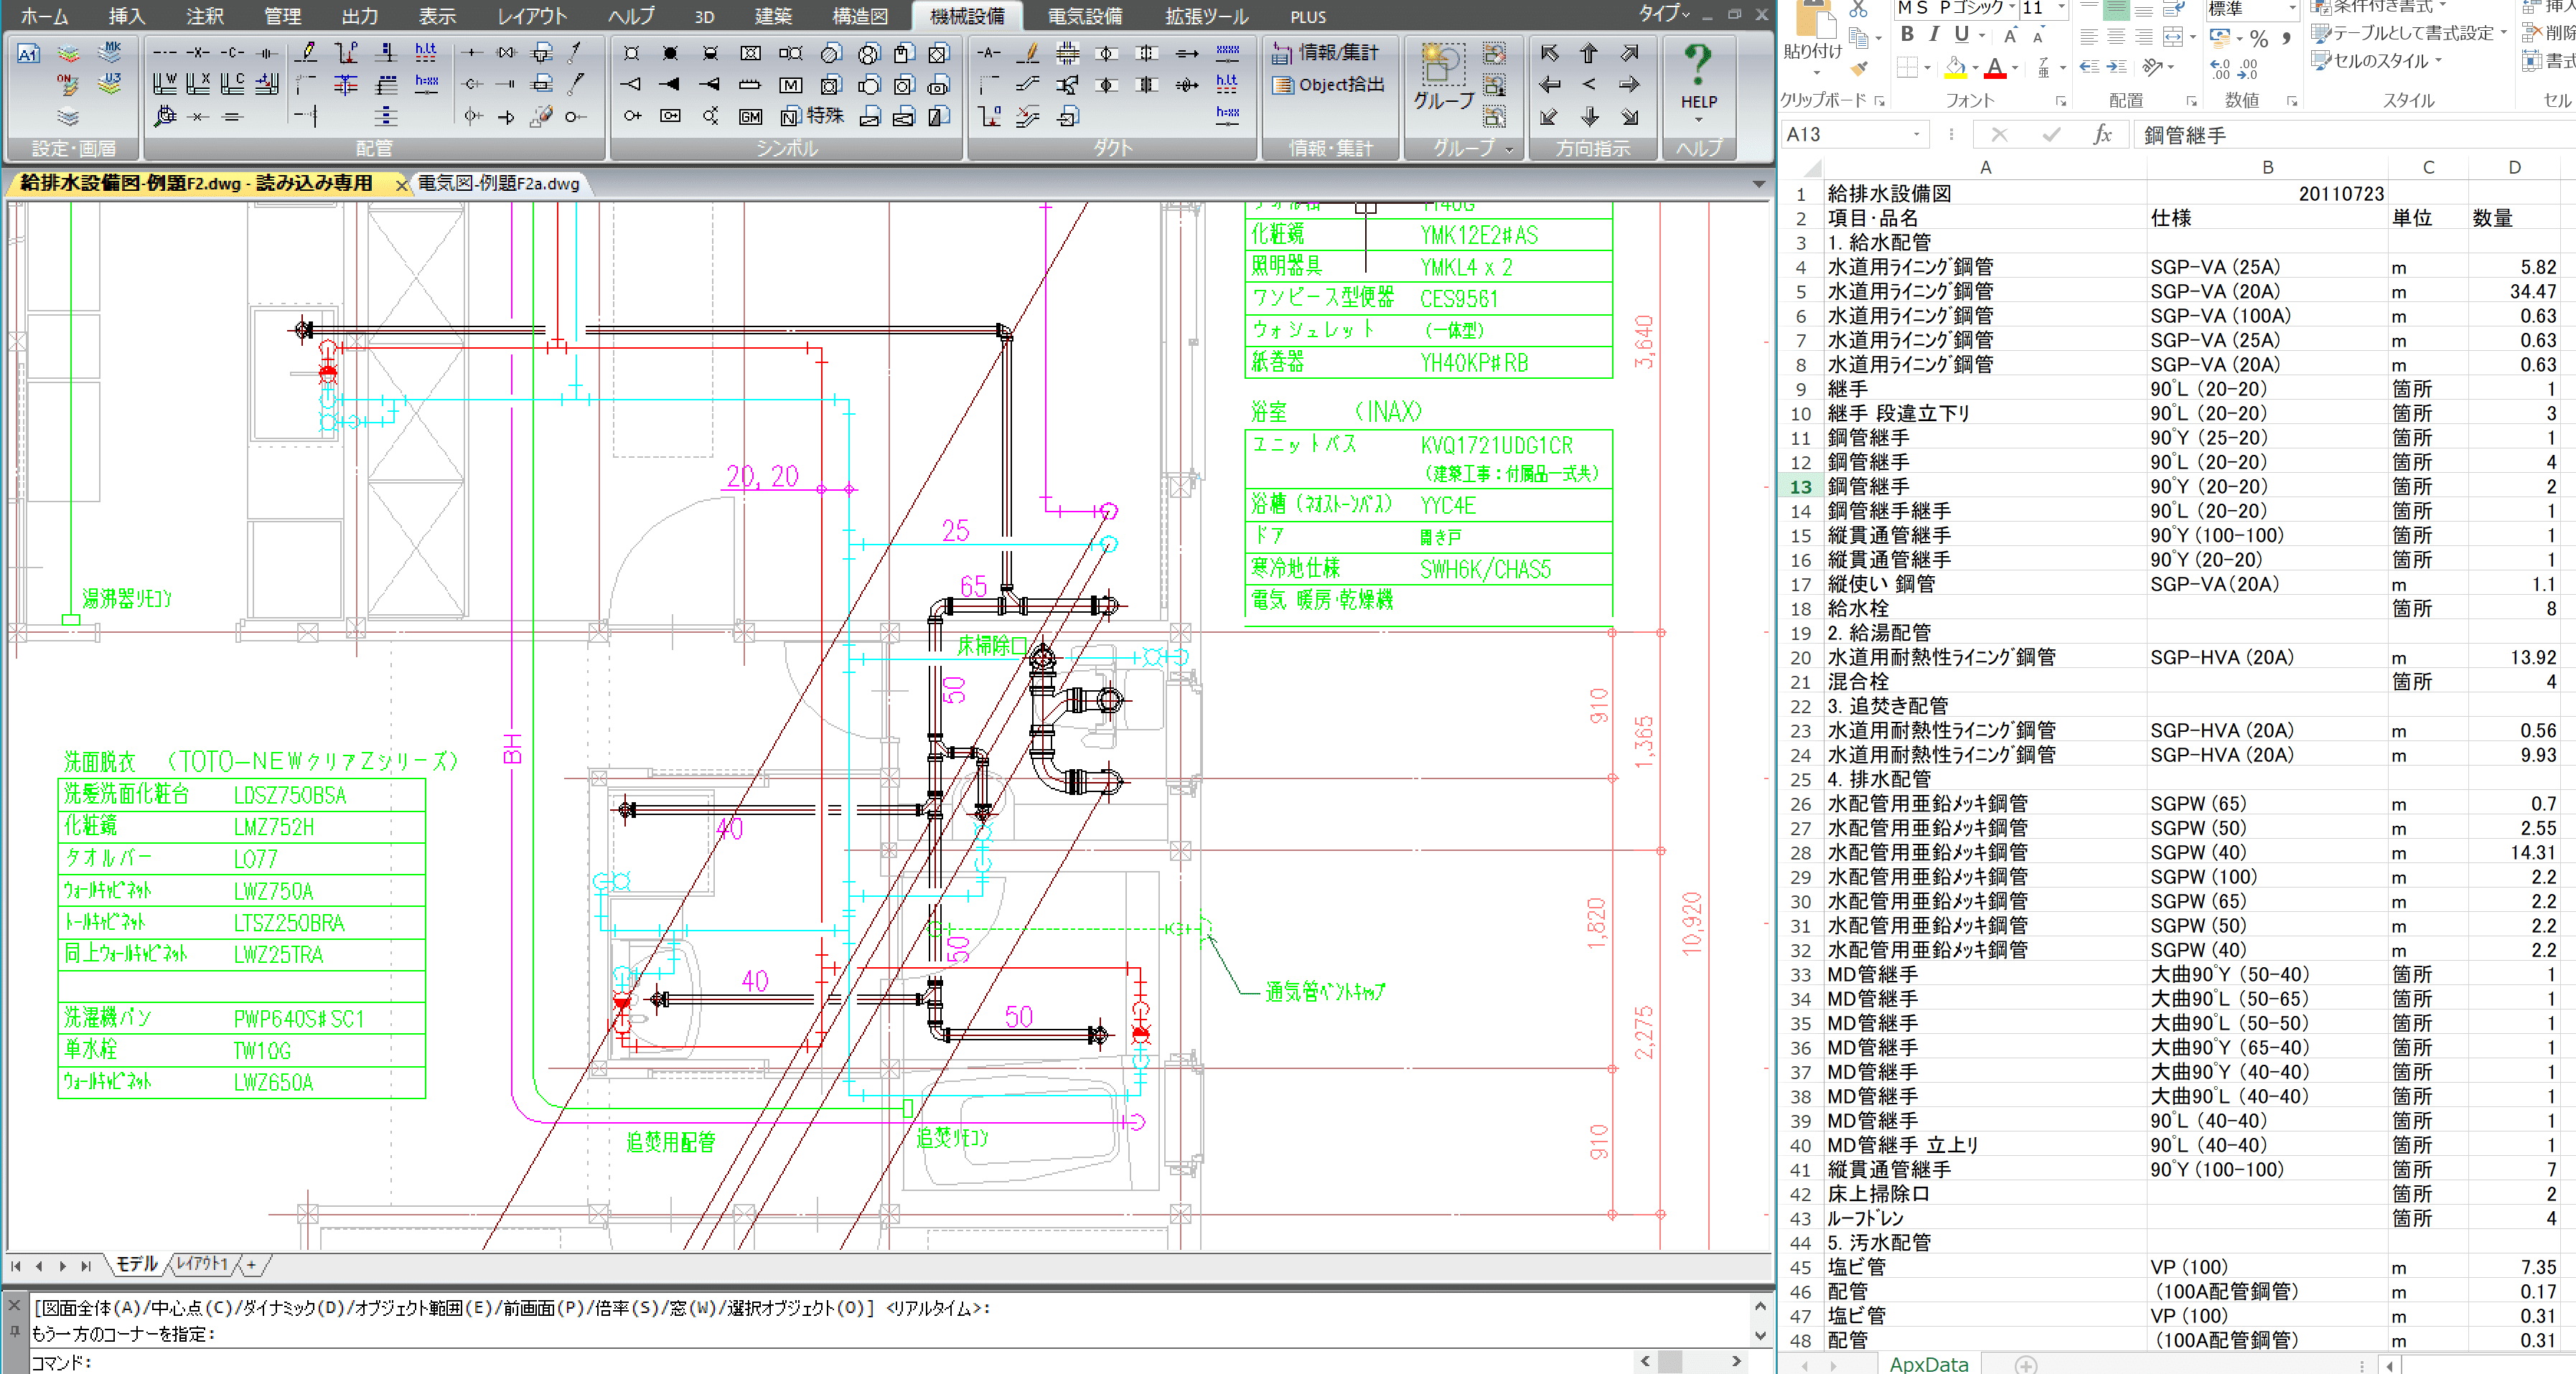2576x1374 pixels.
Task: Click the GM gas meter symbol
Action: (750, 117)
